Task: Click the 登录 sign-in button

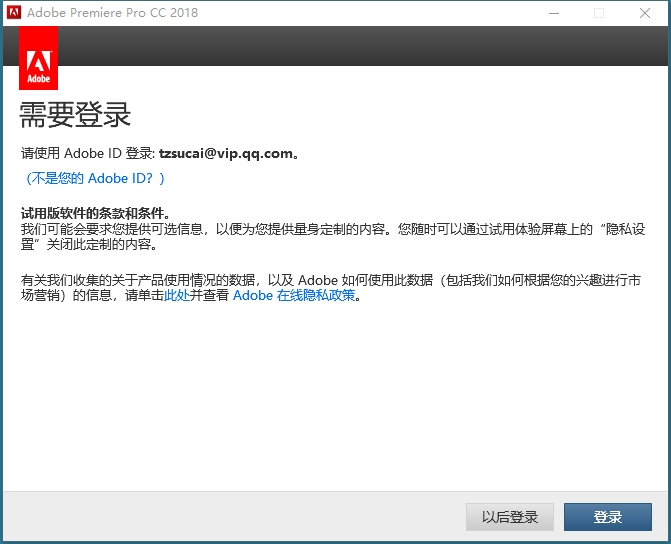Action: point(608,517)
